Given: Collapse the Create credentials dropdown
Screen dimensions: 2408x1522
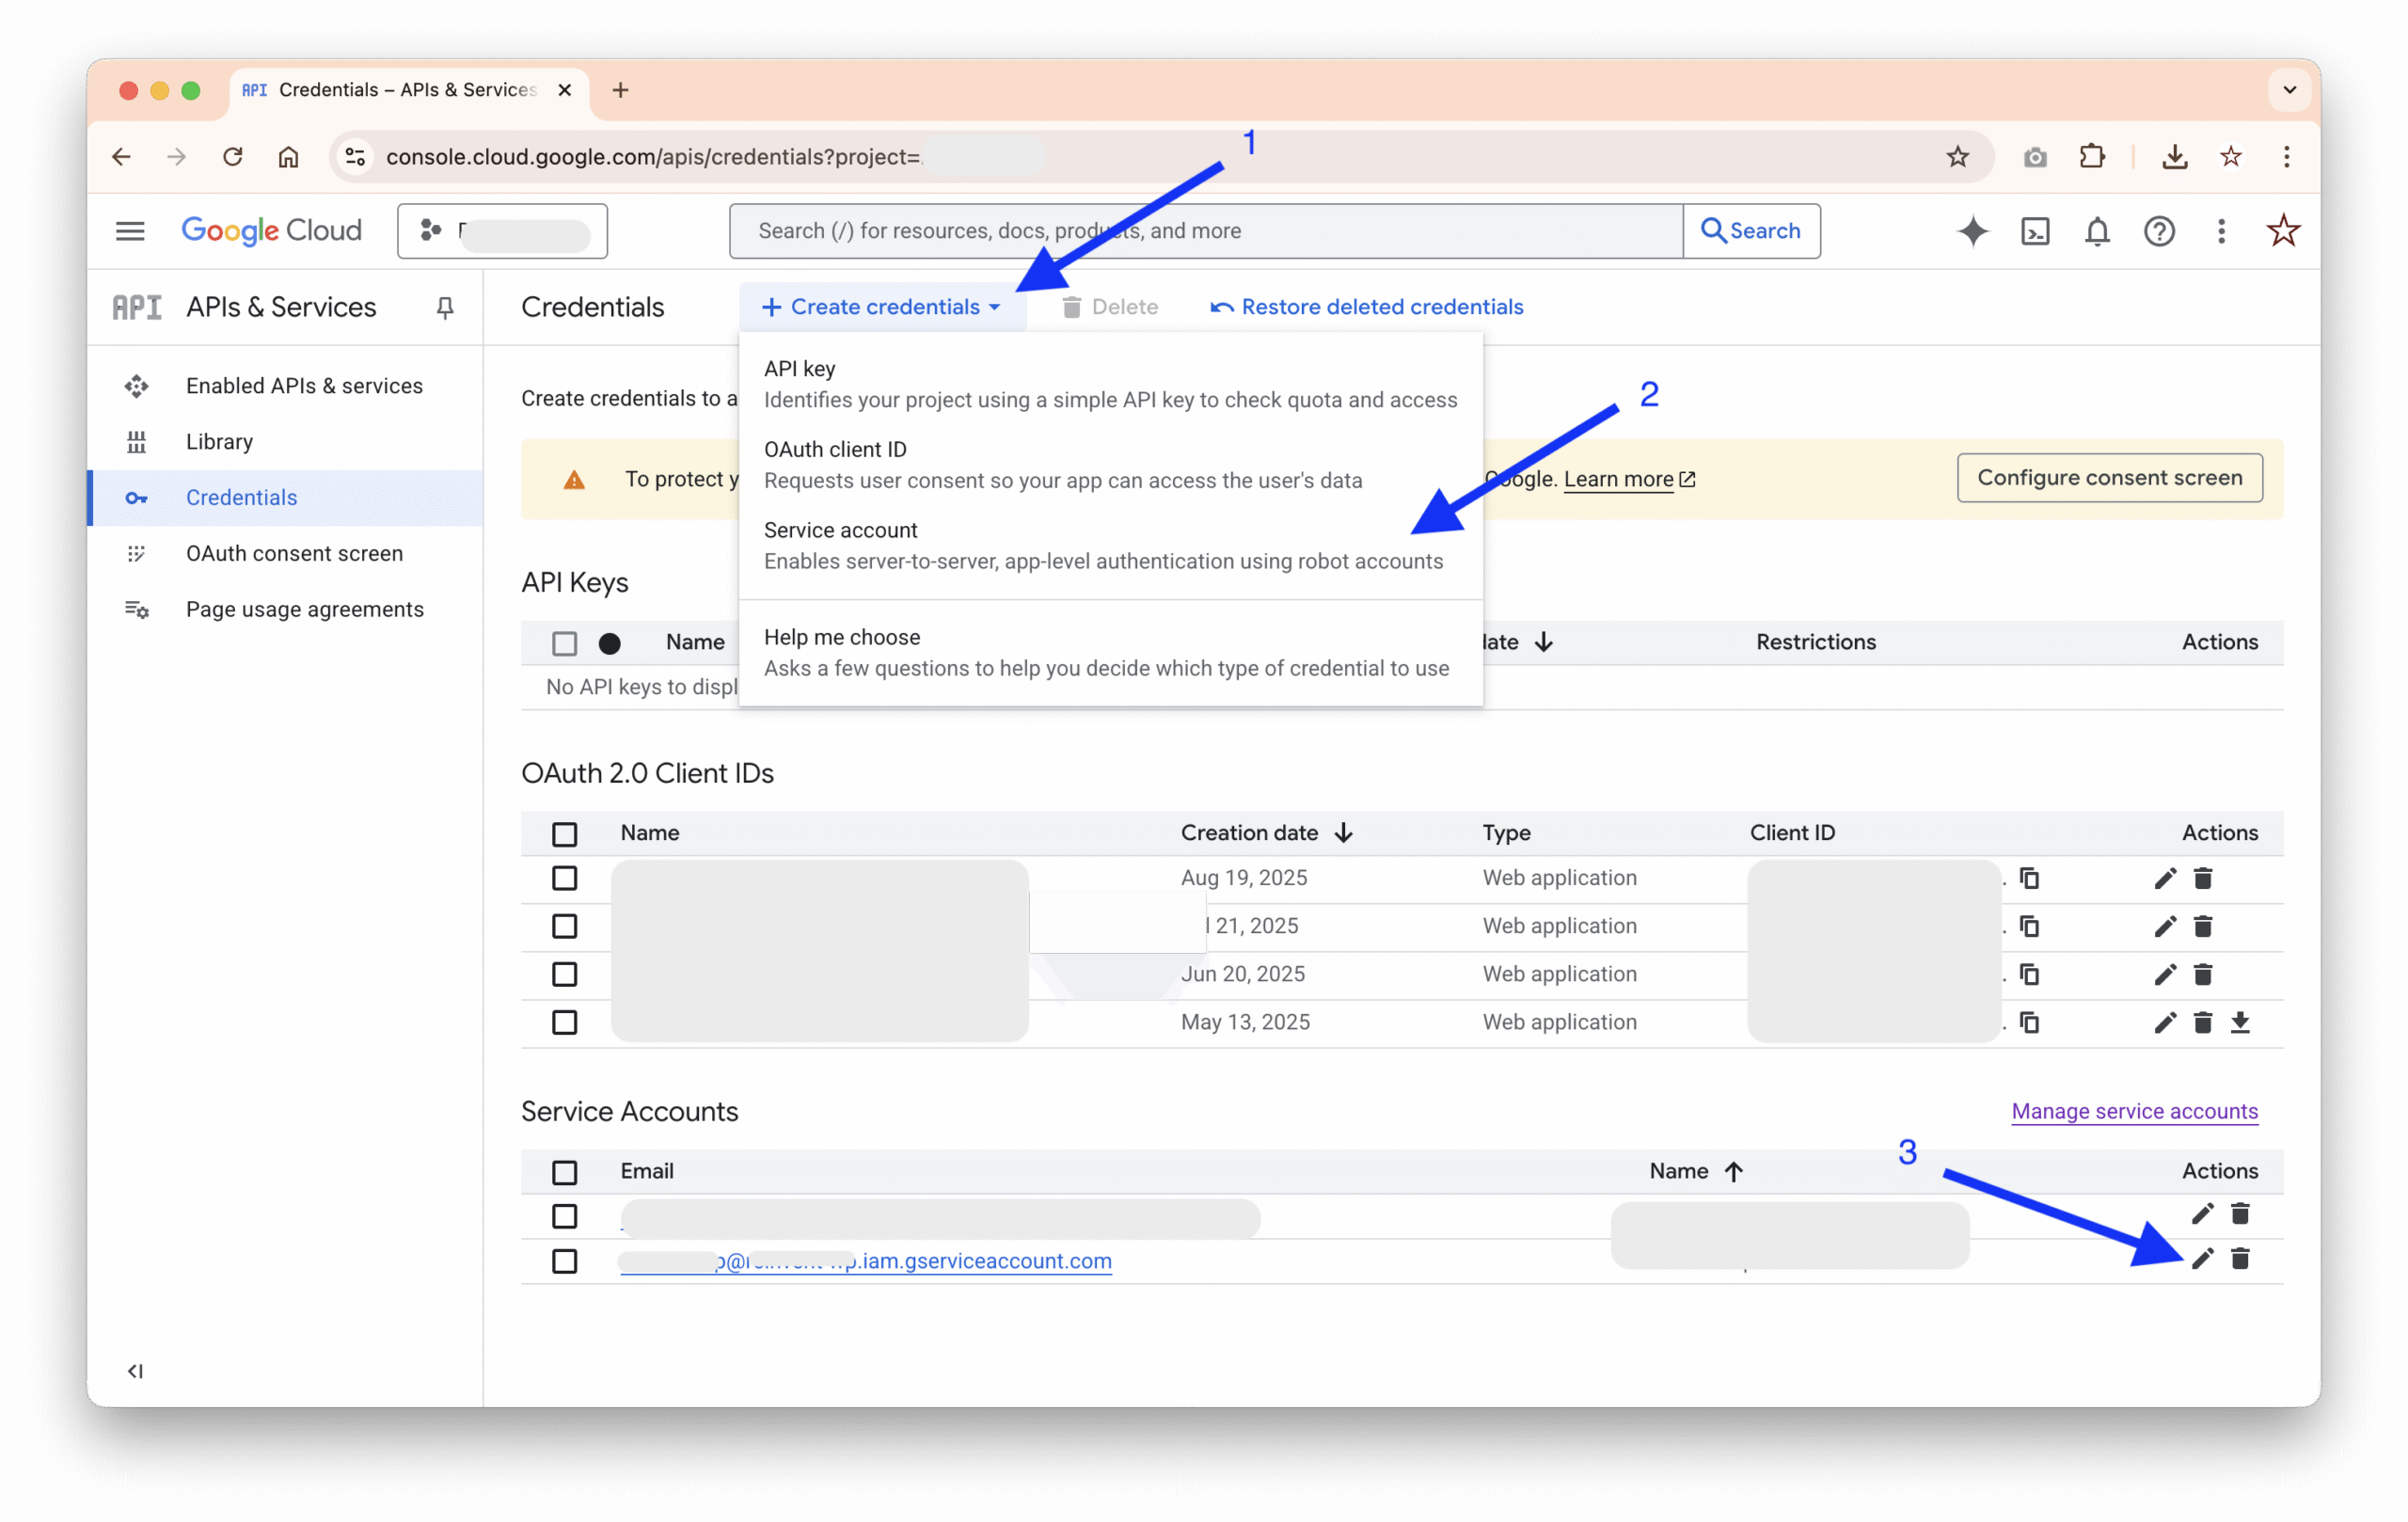Looking at the screenshot, I should (x=881, y=307).
